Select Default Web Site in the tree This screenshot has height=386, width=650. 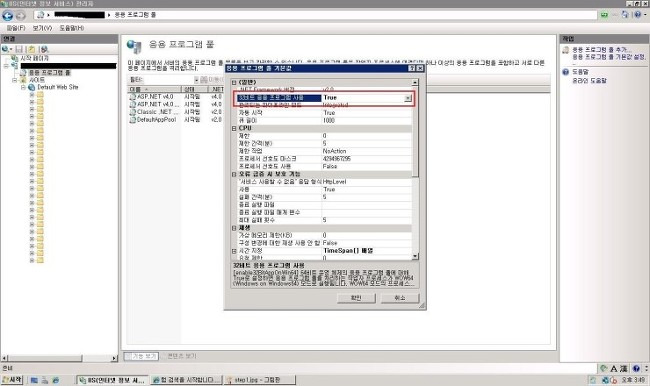(x=58, y=87)
